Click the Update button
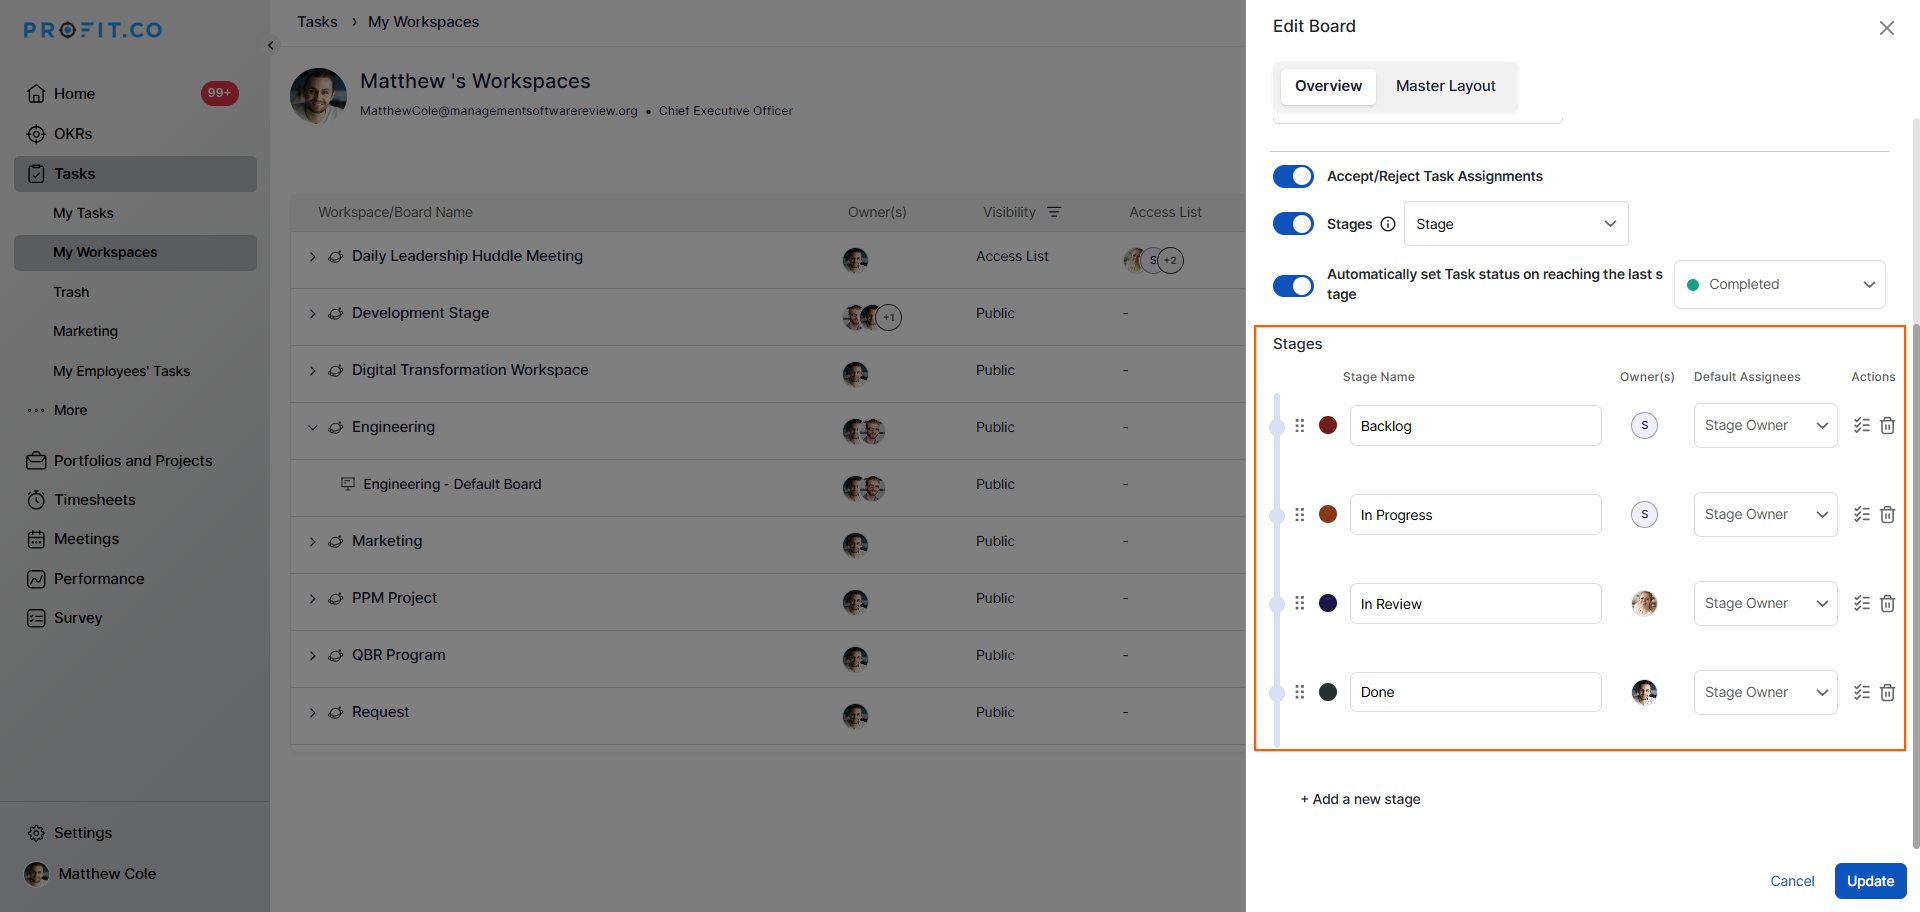The height and width of the screenshot is (912, 1920). click(1869, 881)
